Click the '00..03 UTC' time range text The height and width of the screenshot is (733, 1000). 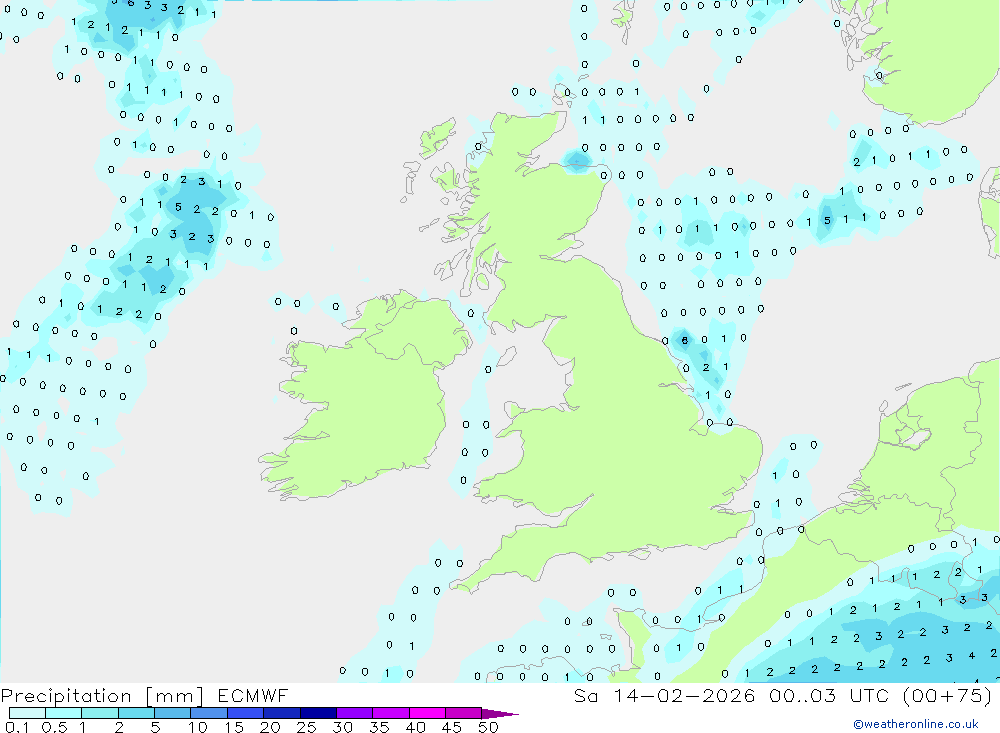click(828, 695)
